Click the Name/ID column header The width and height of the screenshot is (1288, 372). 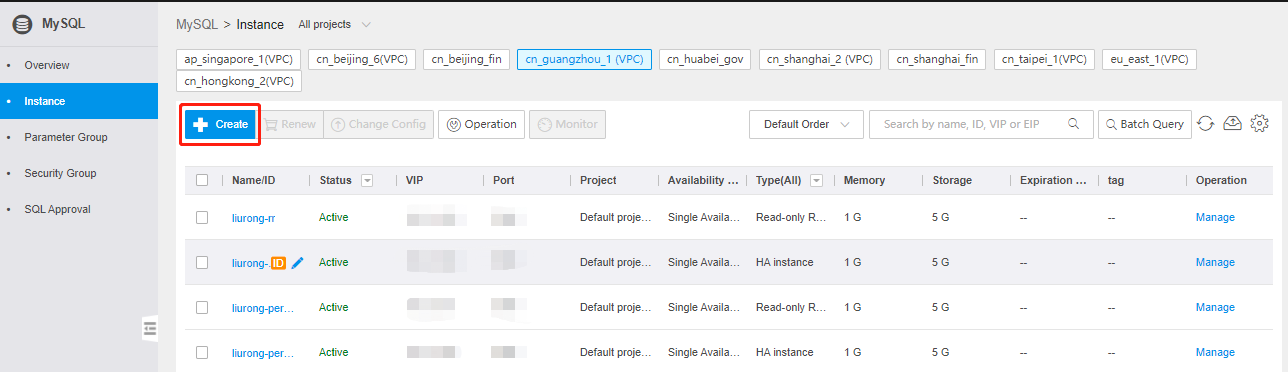pyautogui.click(x=253, y=180)
